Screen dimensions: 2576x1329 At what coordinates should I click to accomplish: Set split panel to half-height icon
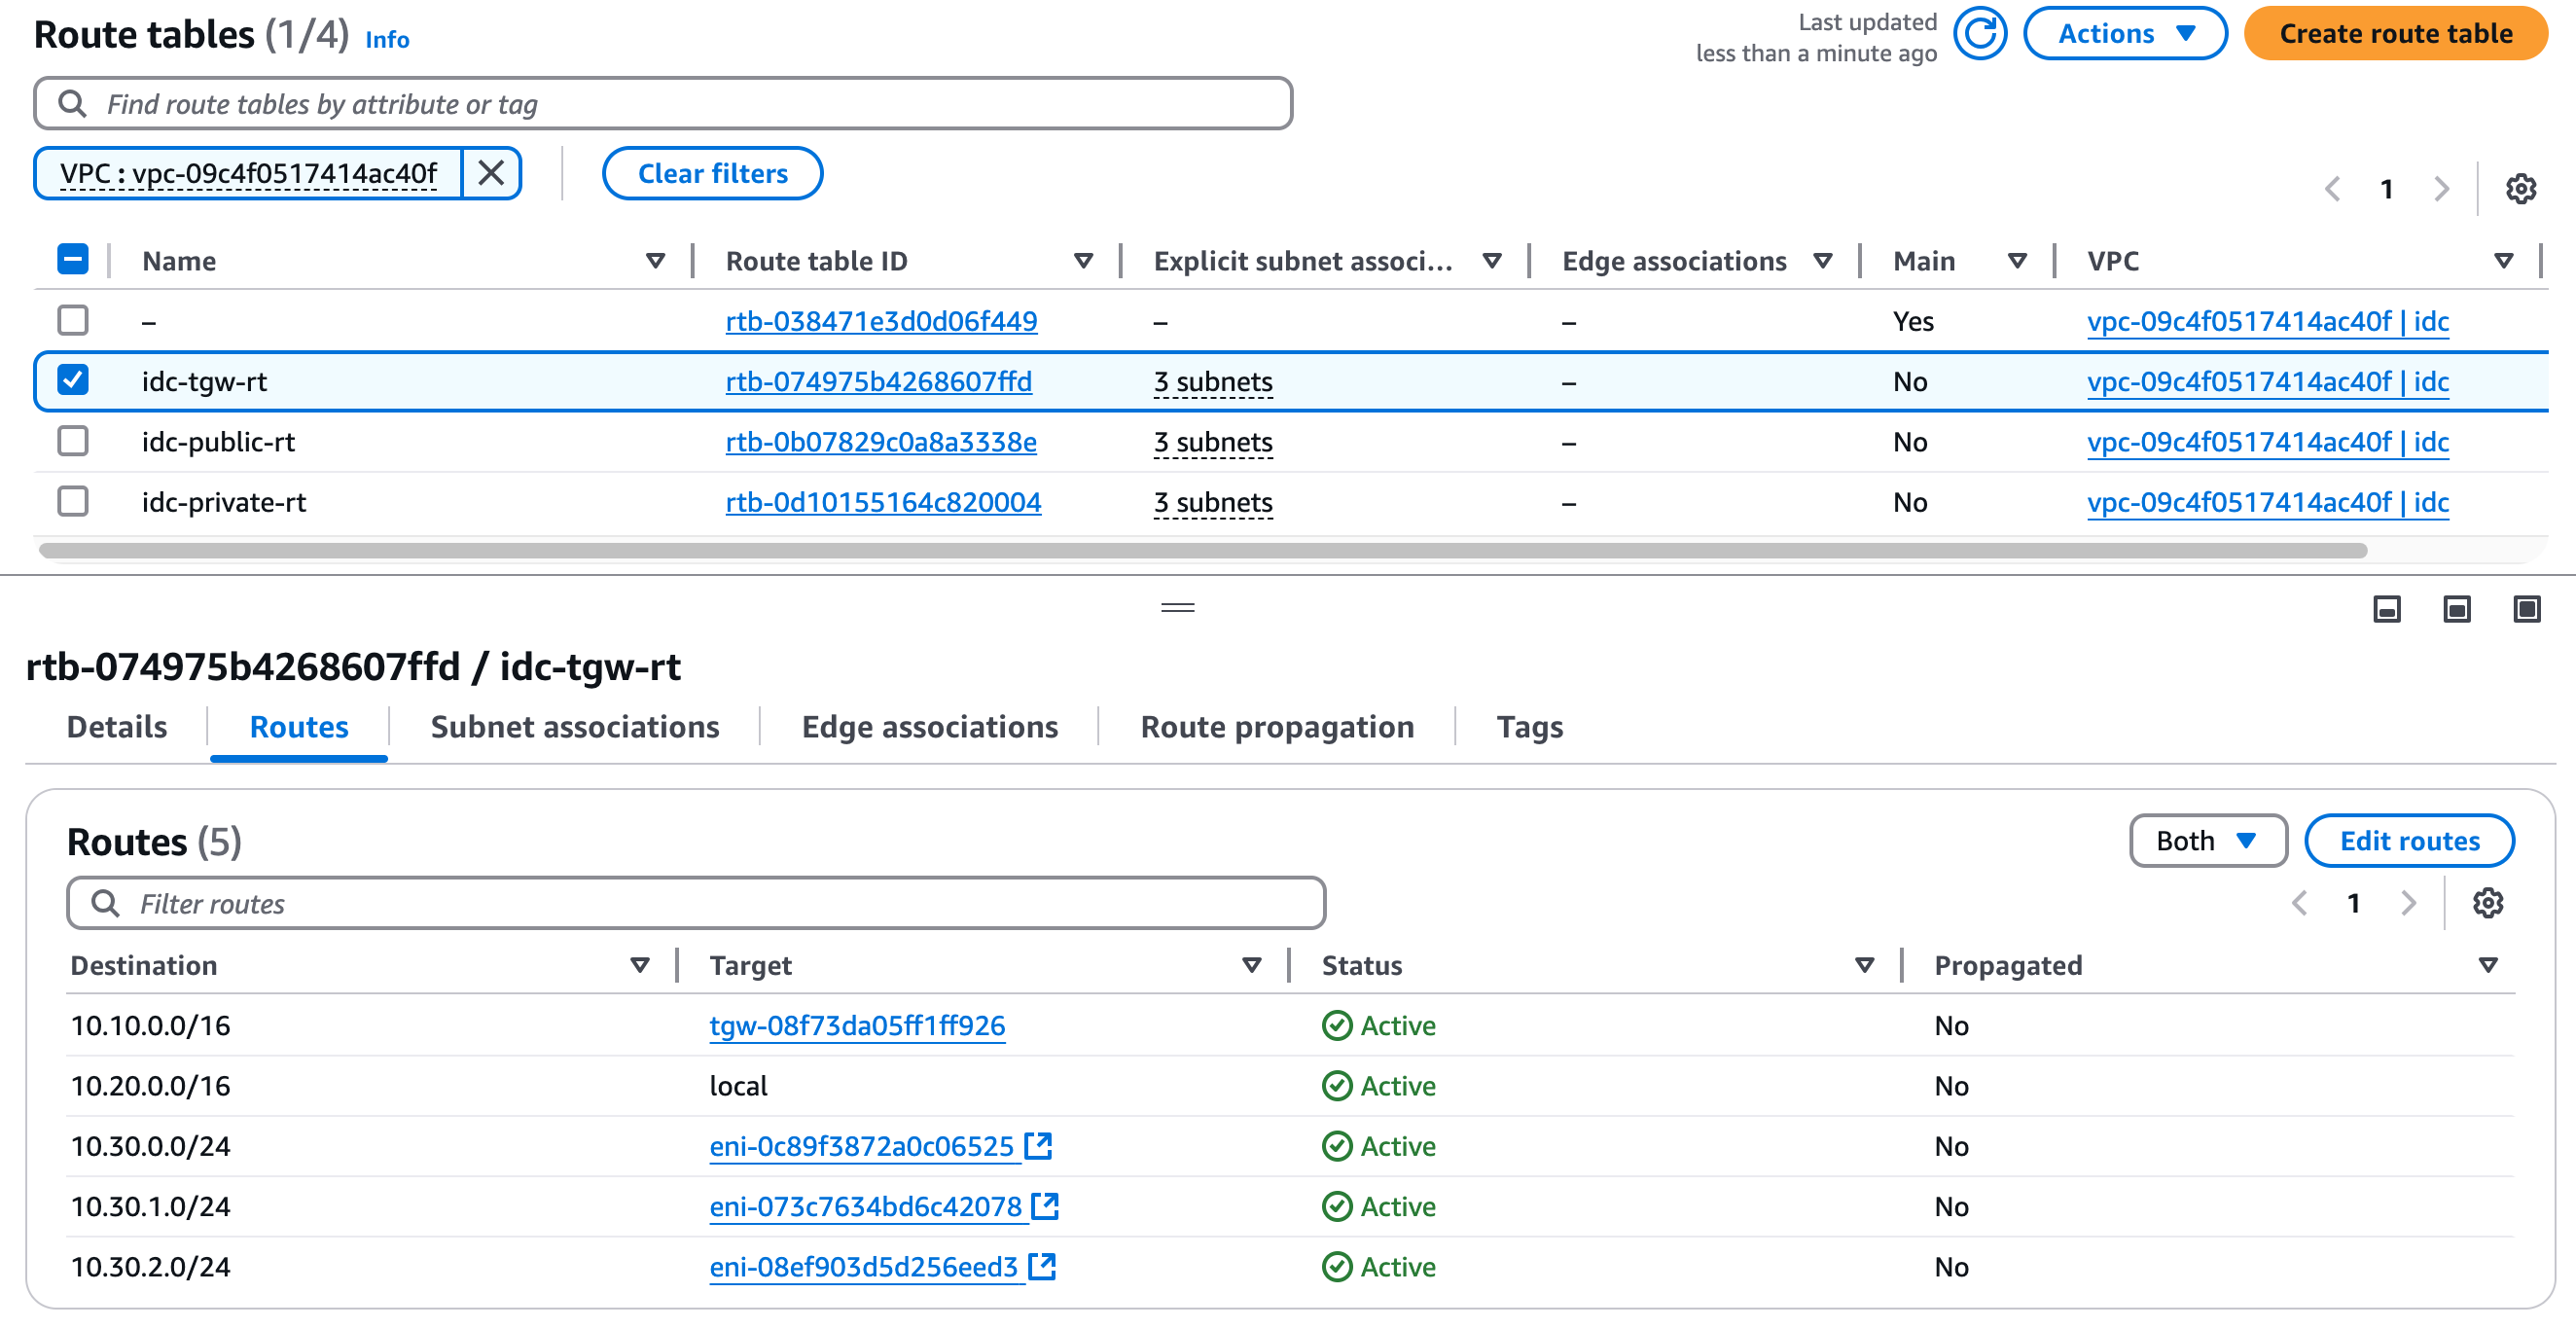coord(2456,609)
